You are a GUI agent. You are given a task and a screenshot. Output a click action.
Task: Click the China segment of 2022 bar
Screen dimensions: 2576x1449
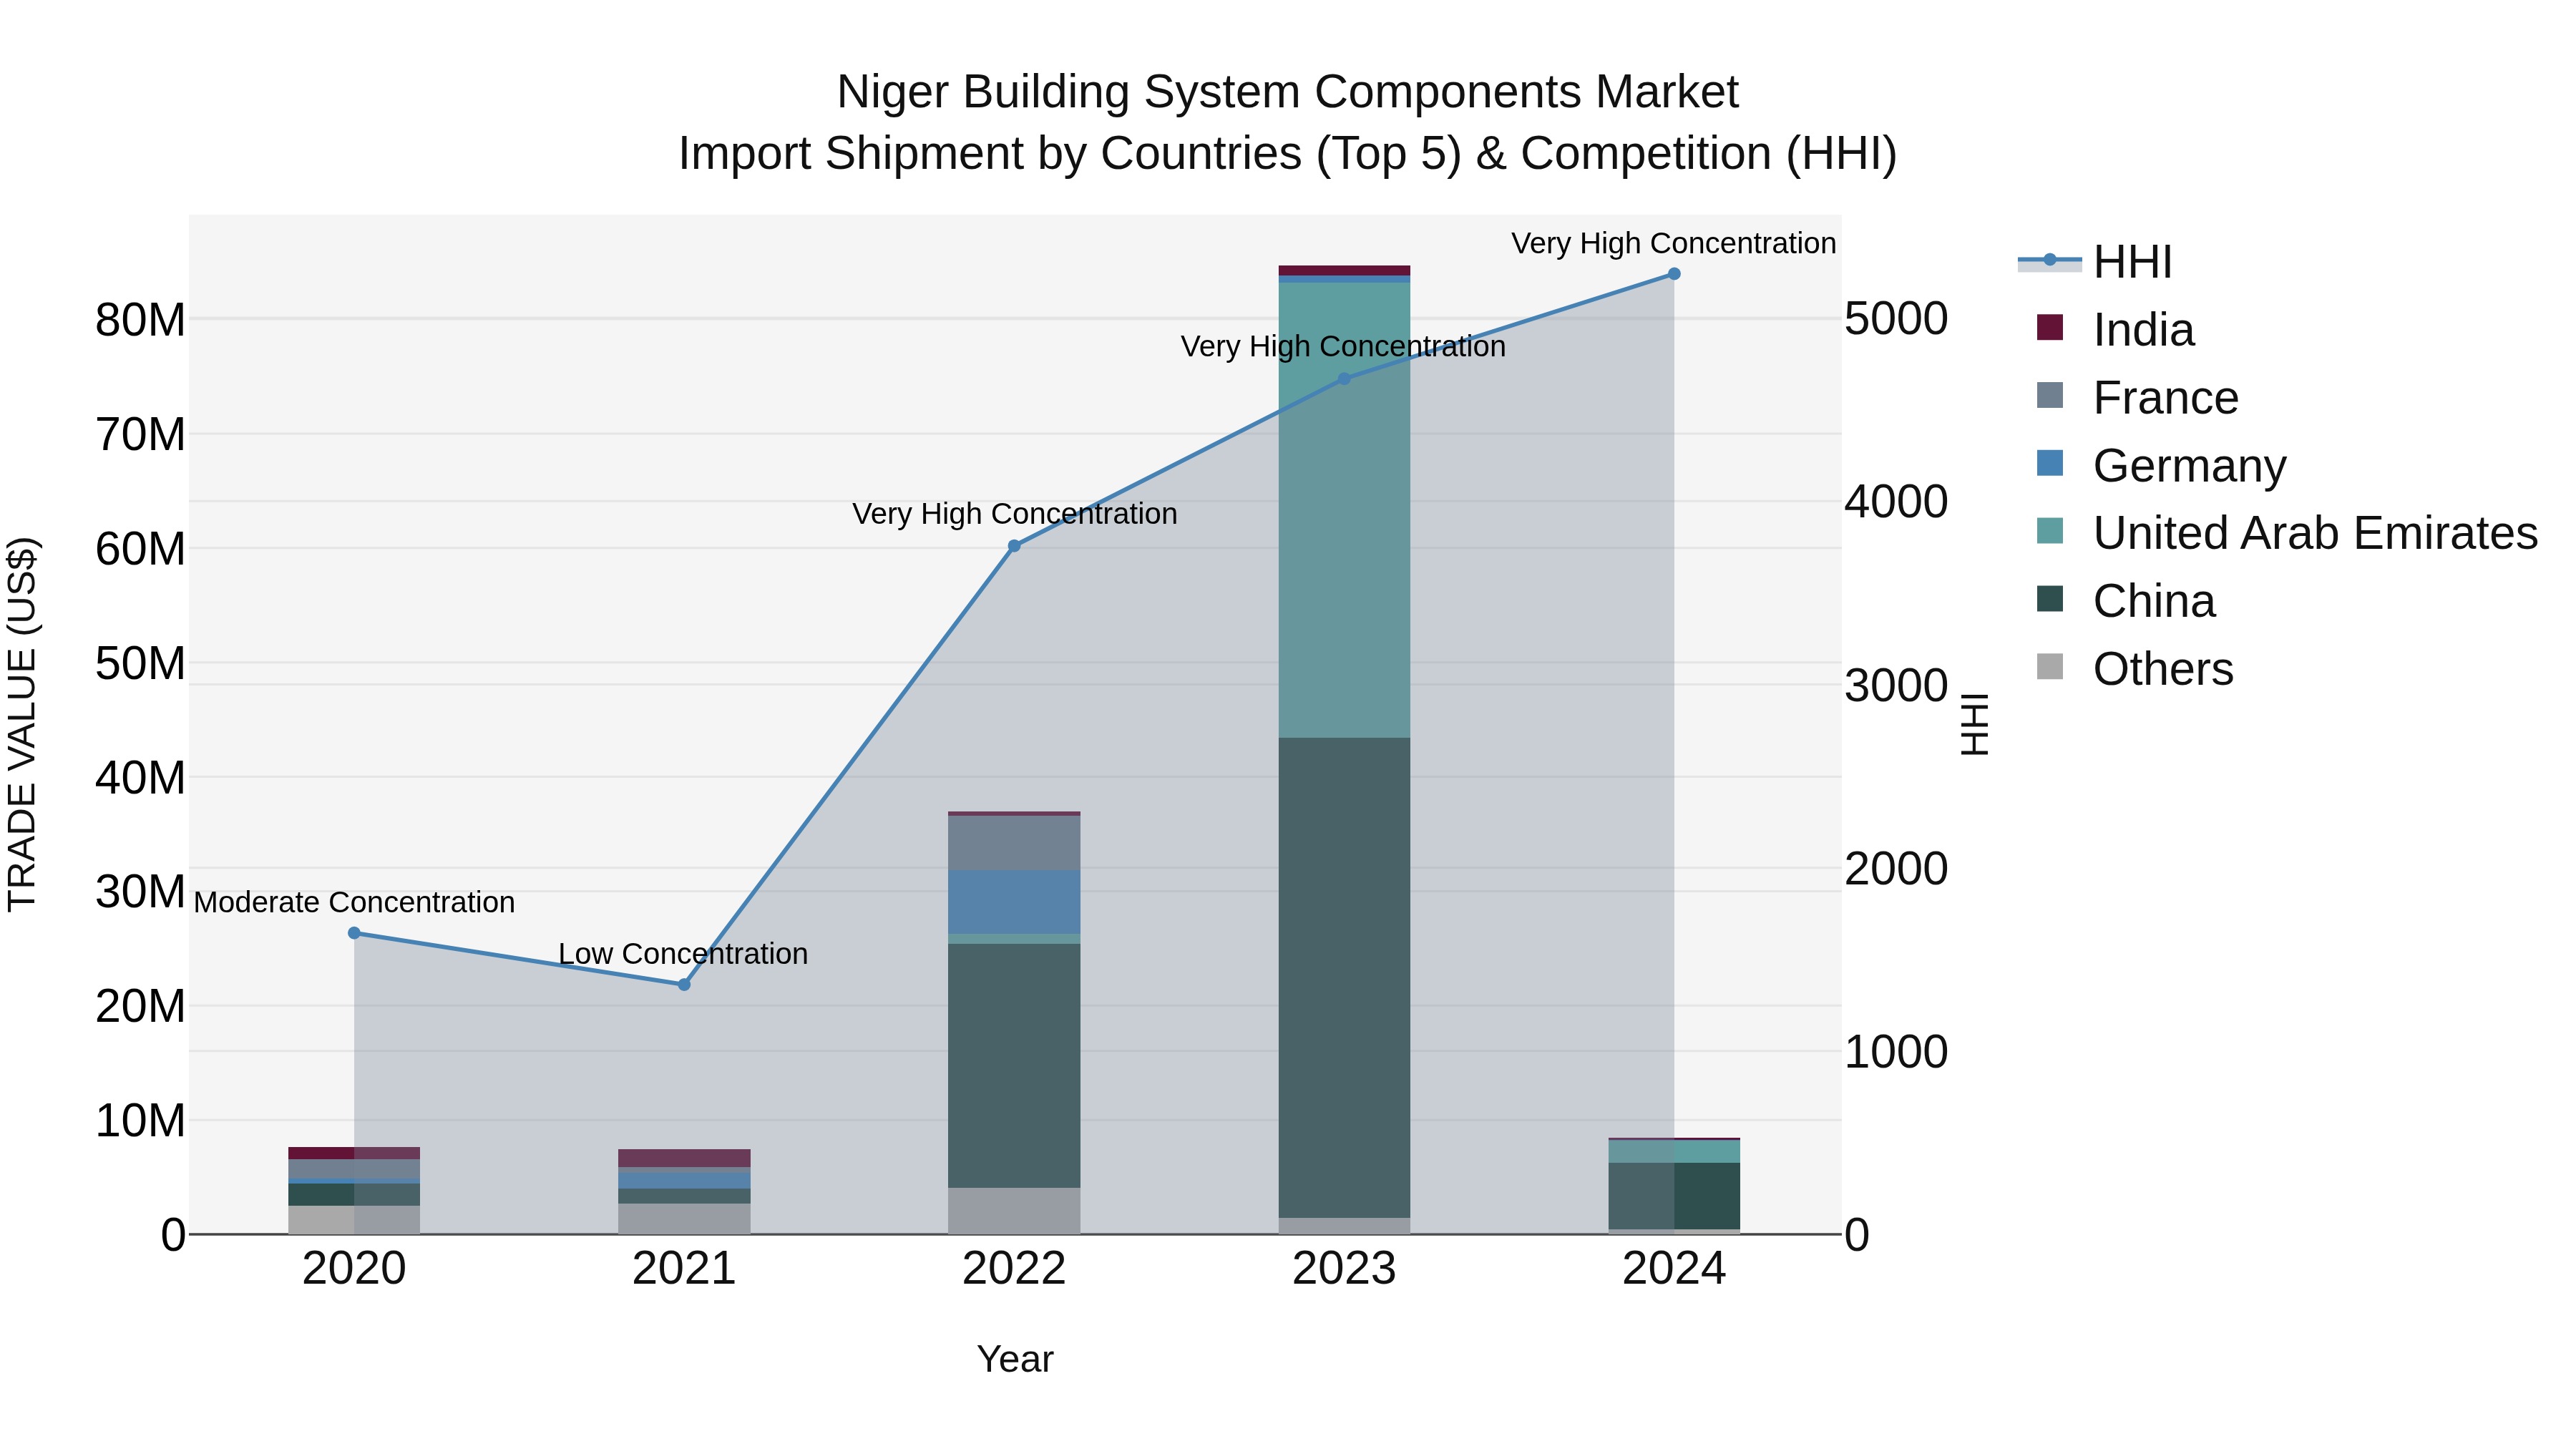point(1014,1066)
